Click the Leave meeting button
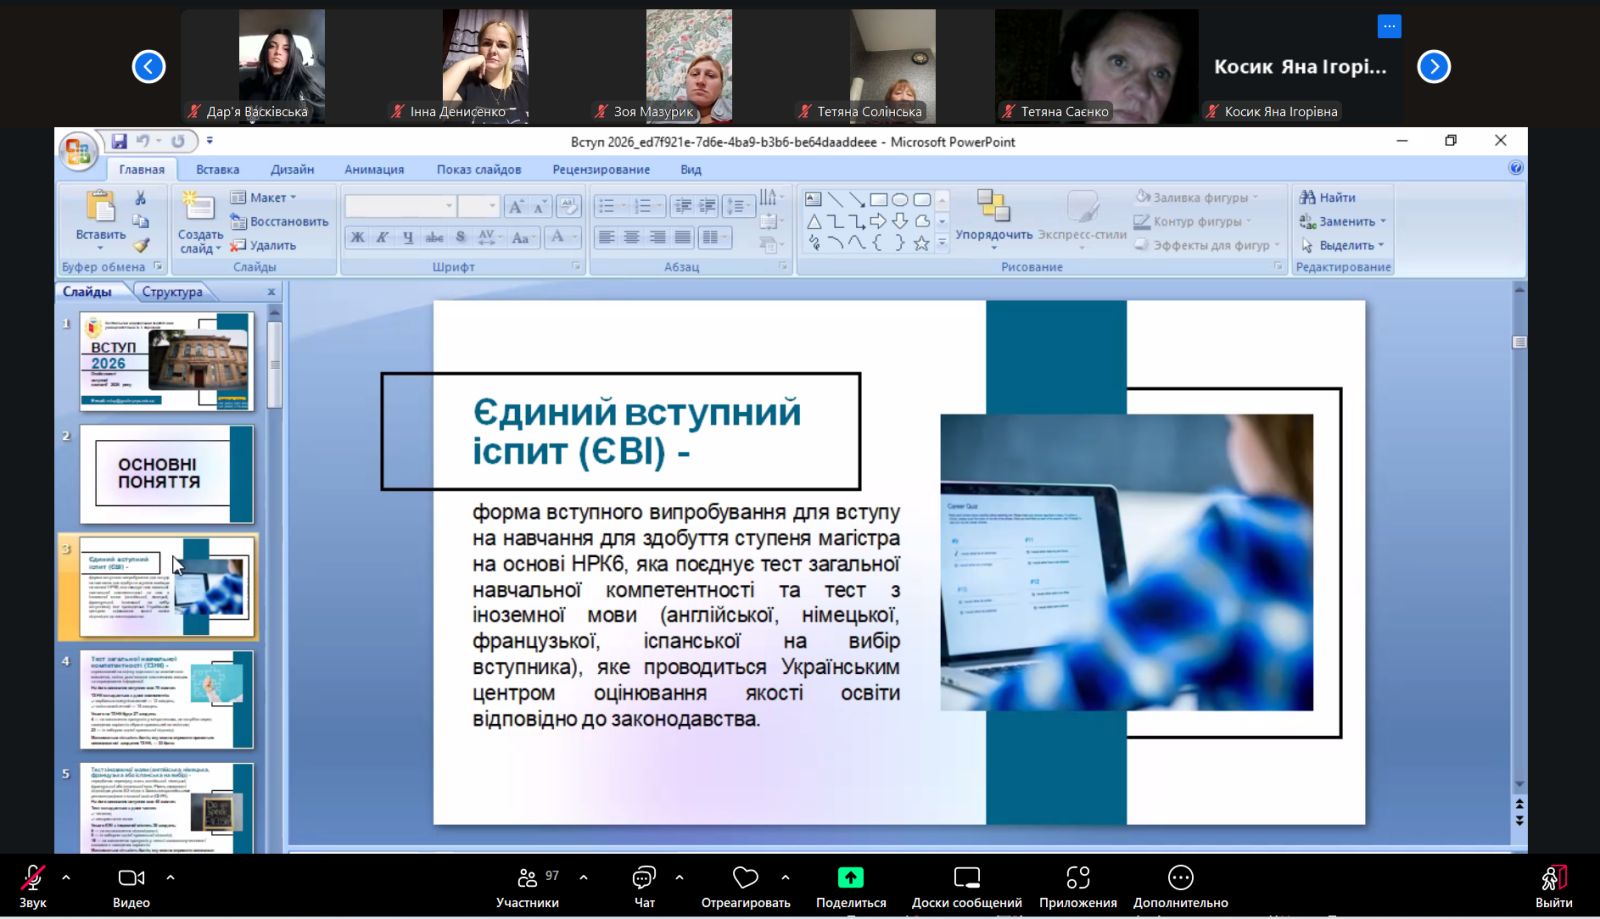 [x=1553, y=885]
